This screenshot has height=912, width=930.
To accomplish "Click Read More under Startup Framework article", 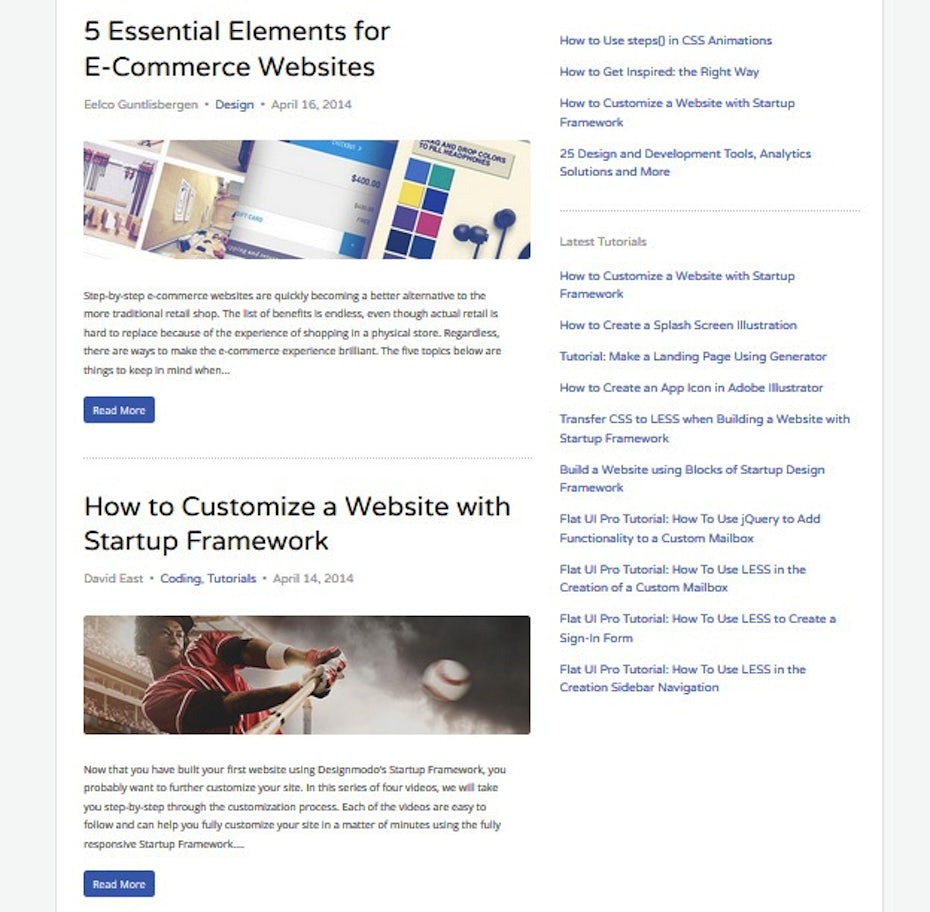I will [x=119, y=884].
